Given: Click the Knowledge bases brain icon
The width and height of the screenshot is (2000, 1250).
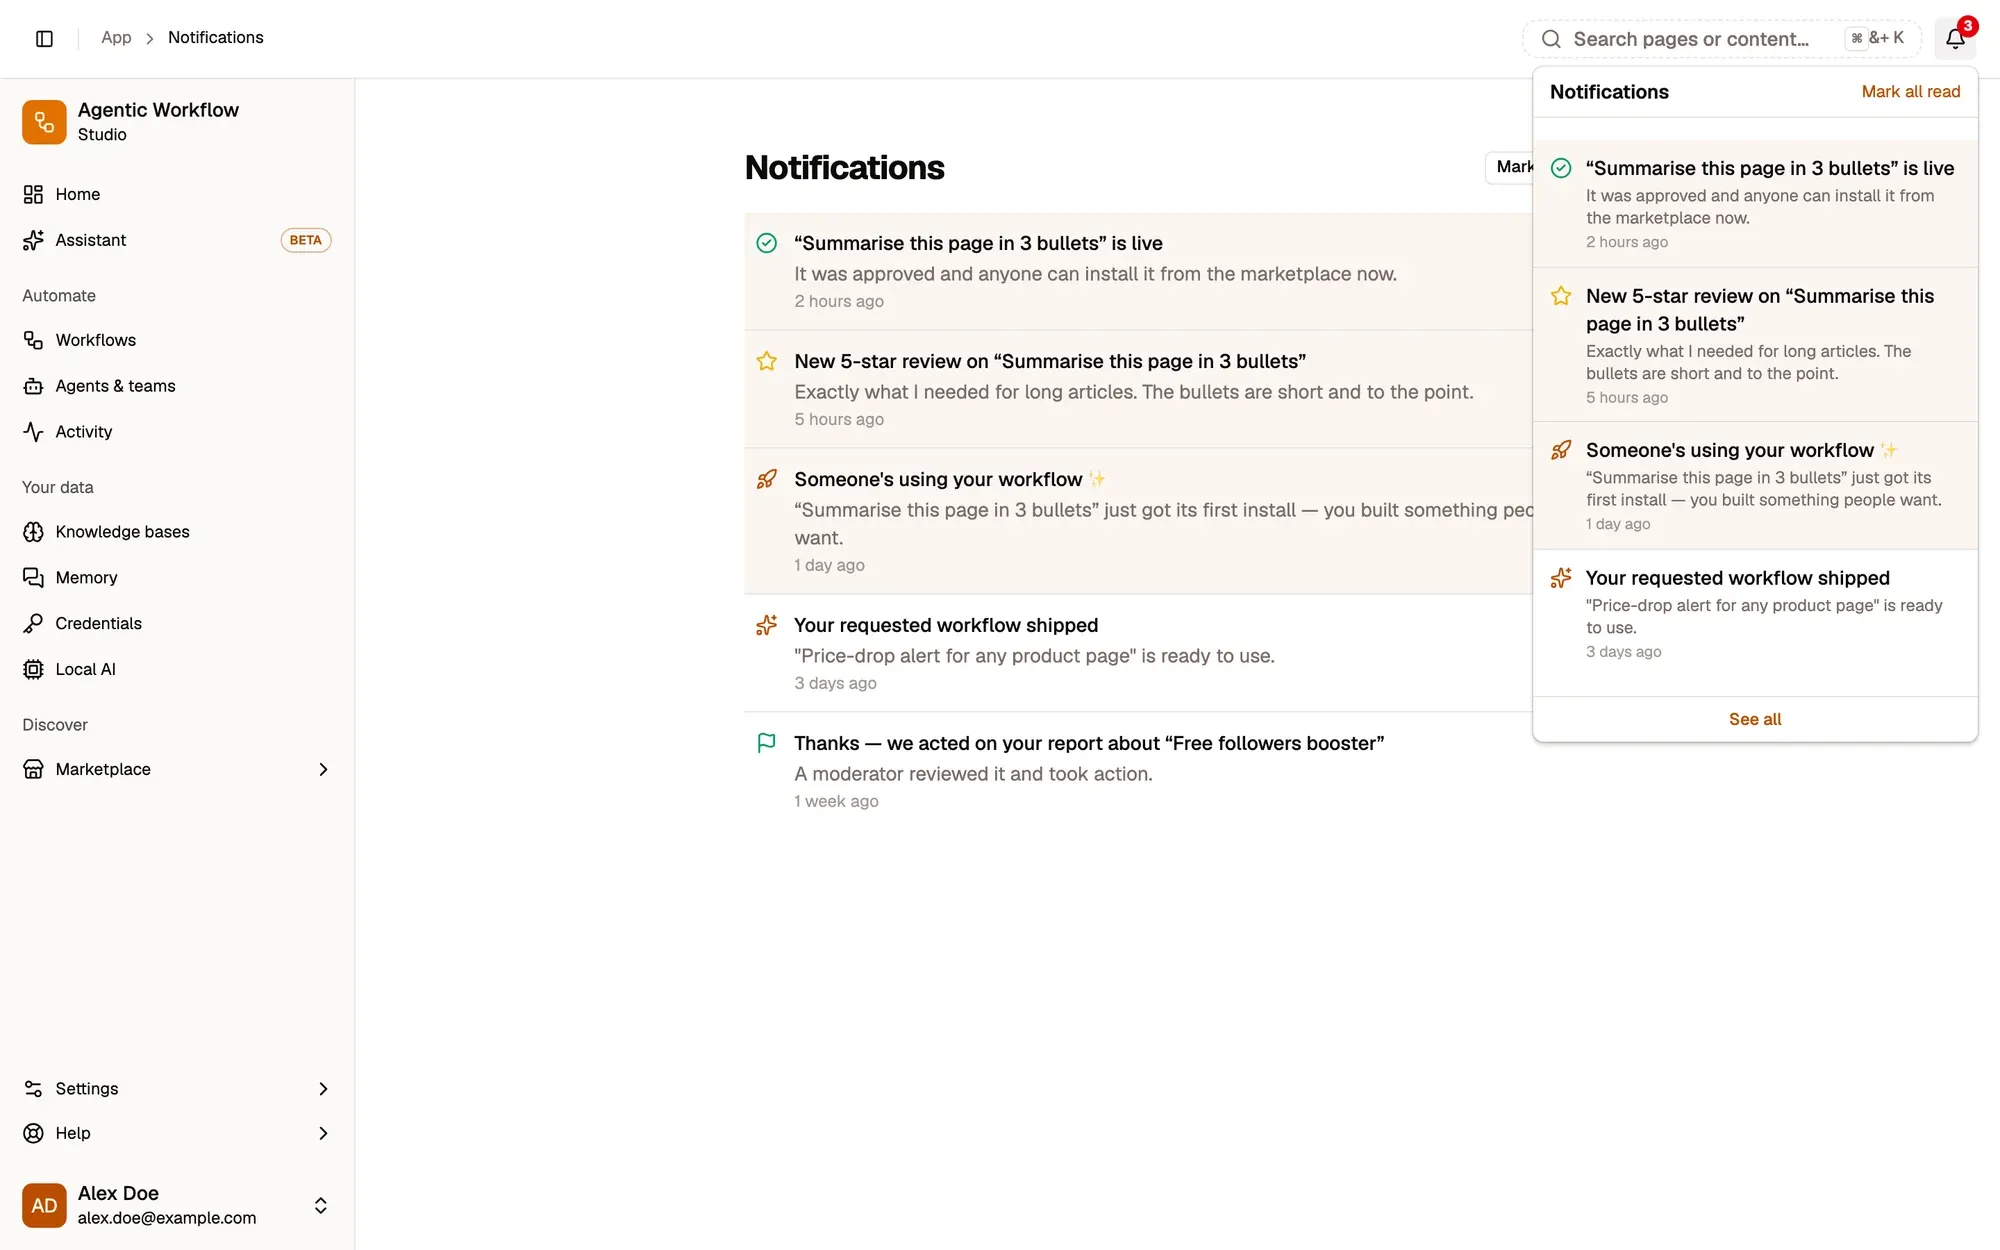Looking at the screenshot, I should [33, 532].
